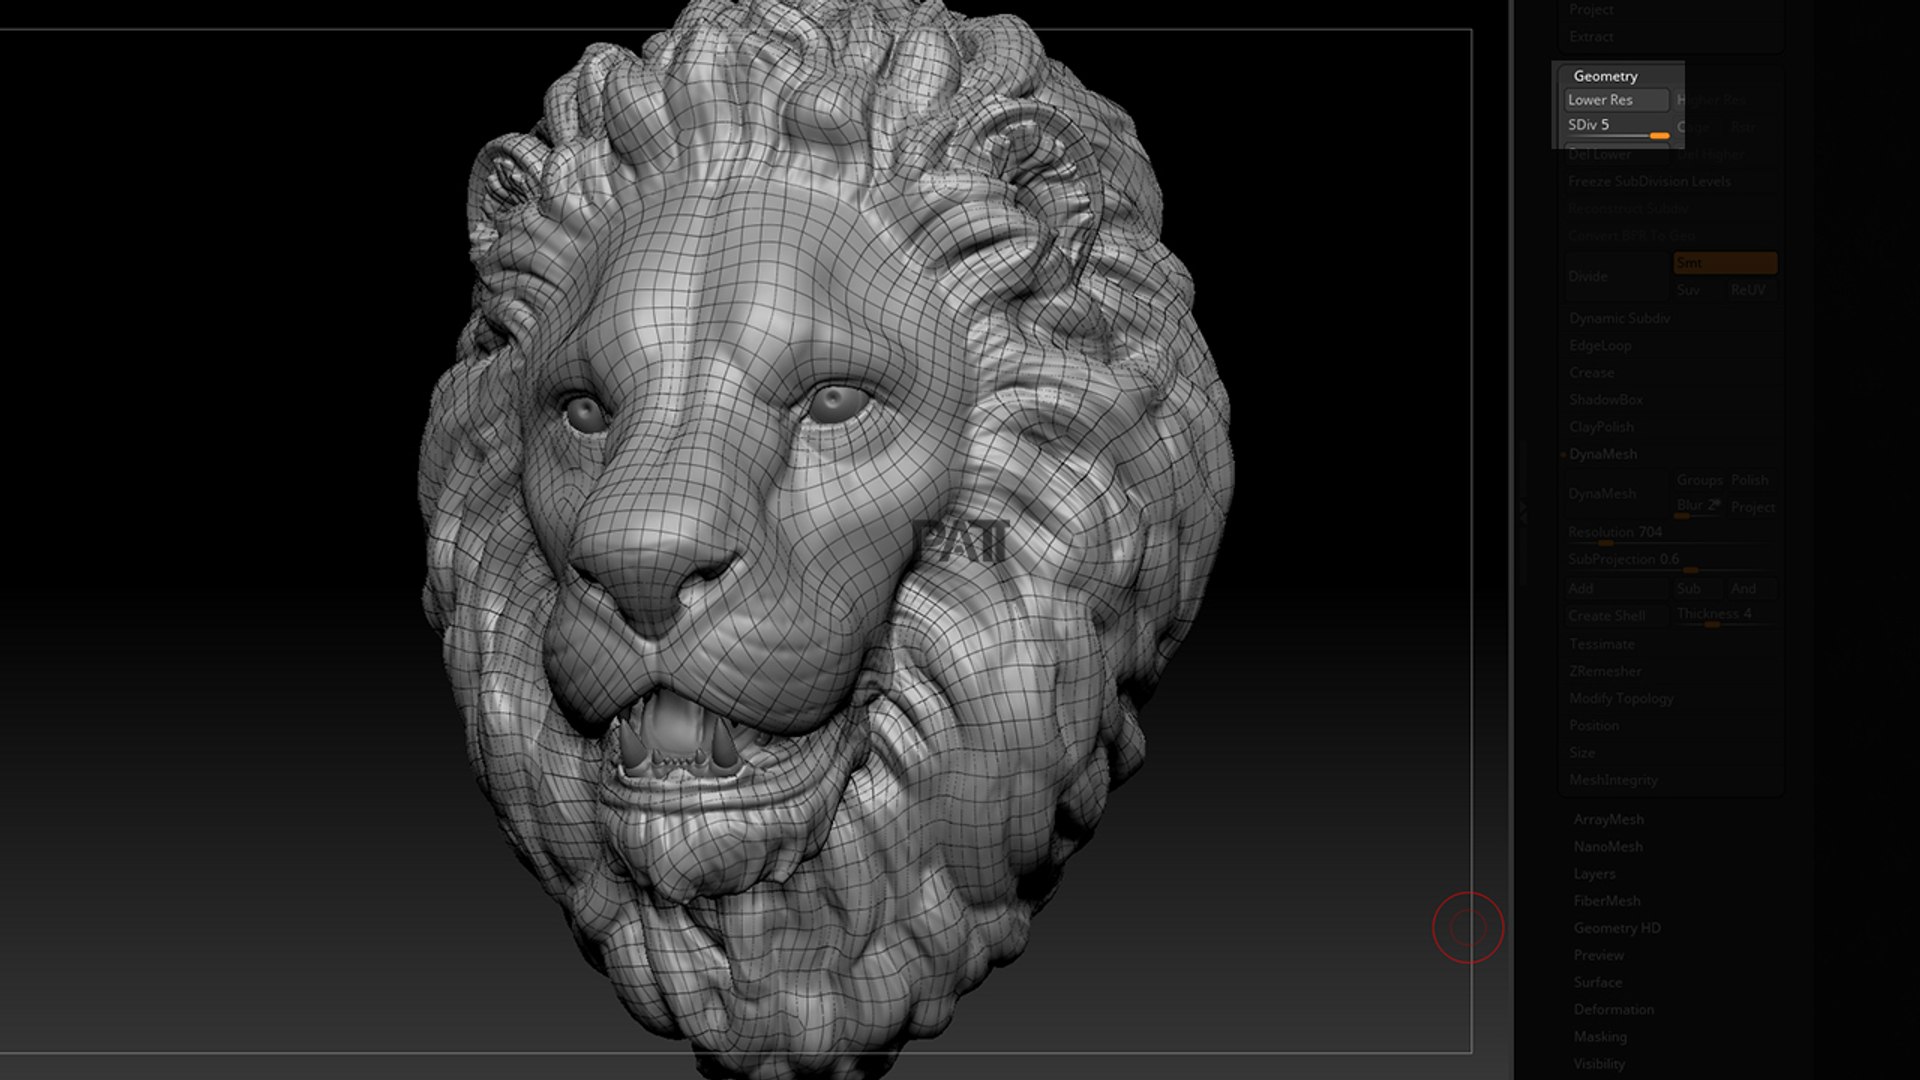1920x1080 pixels.
Task: Expand the Position section
Action: tap(1594, 725)
